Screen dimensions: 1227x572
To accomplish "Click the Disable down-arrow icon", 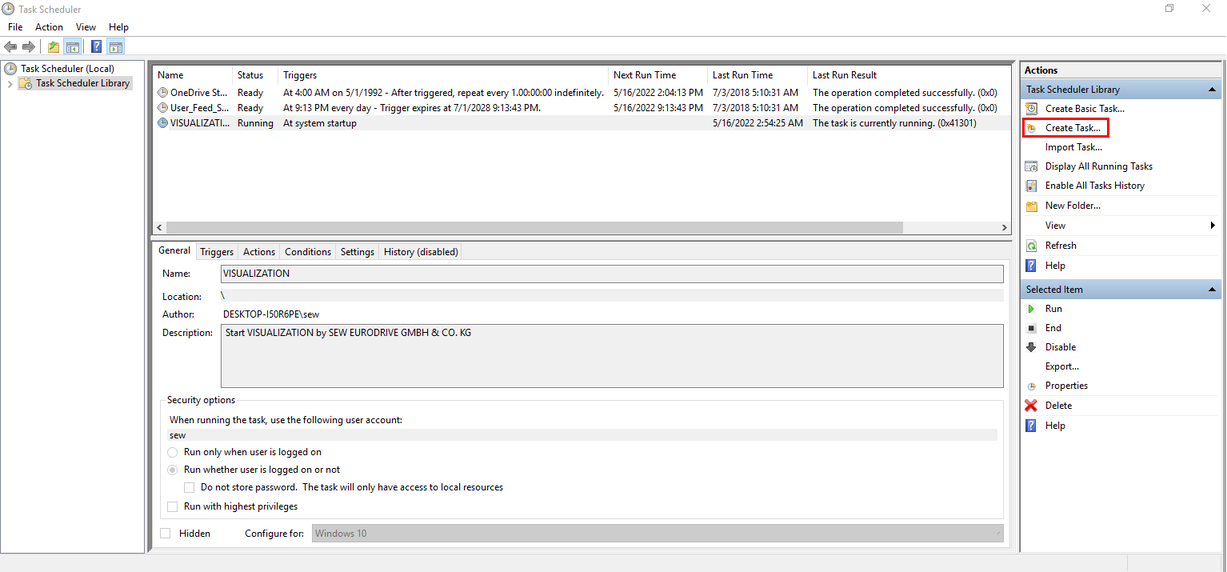I will (1032, 347).
